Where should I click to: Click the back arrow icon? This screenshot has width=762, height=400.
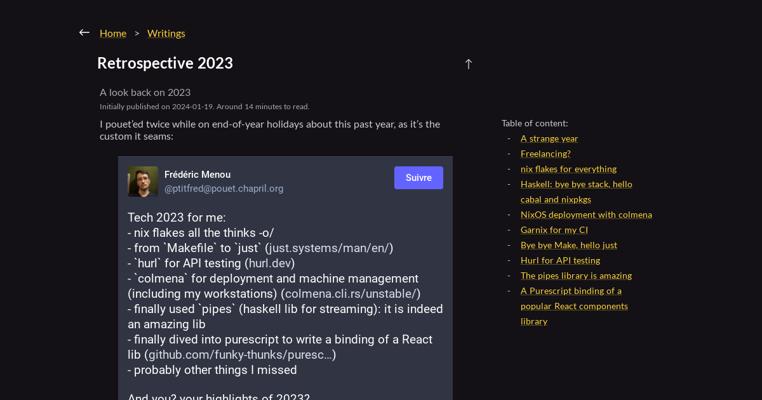pos(84,33)
